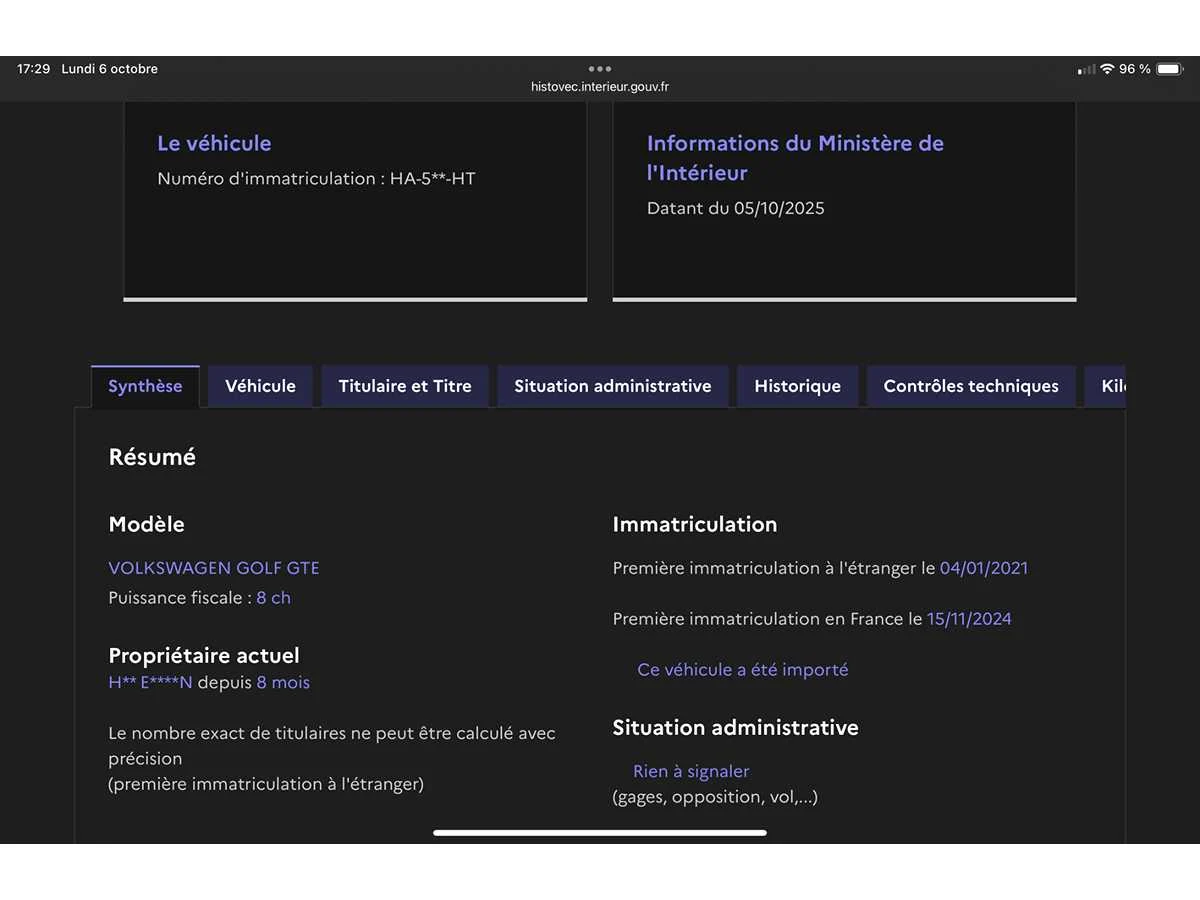1200x900 pixels.
Task: Click the French registration date 15/11/2024
Action: 969,619
